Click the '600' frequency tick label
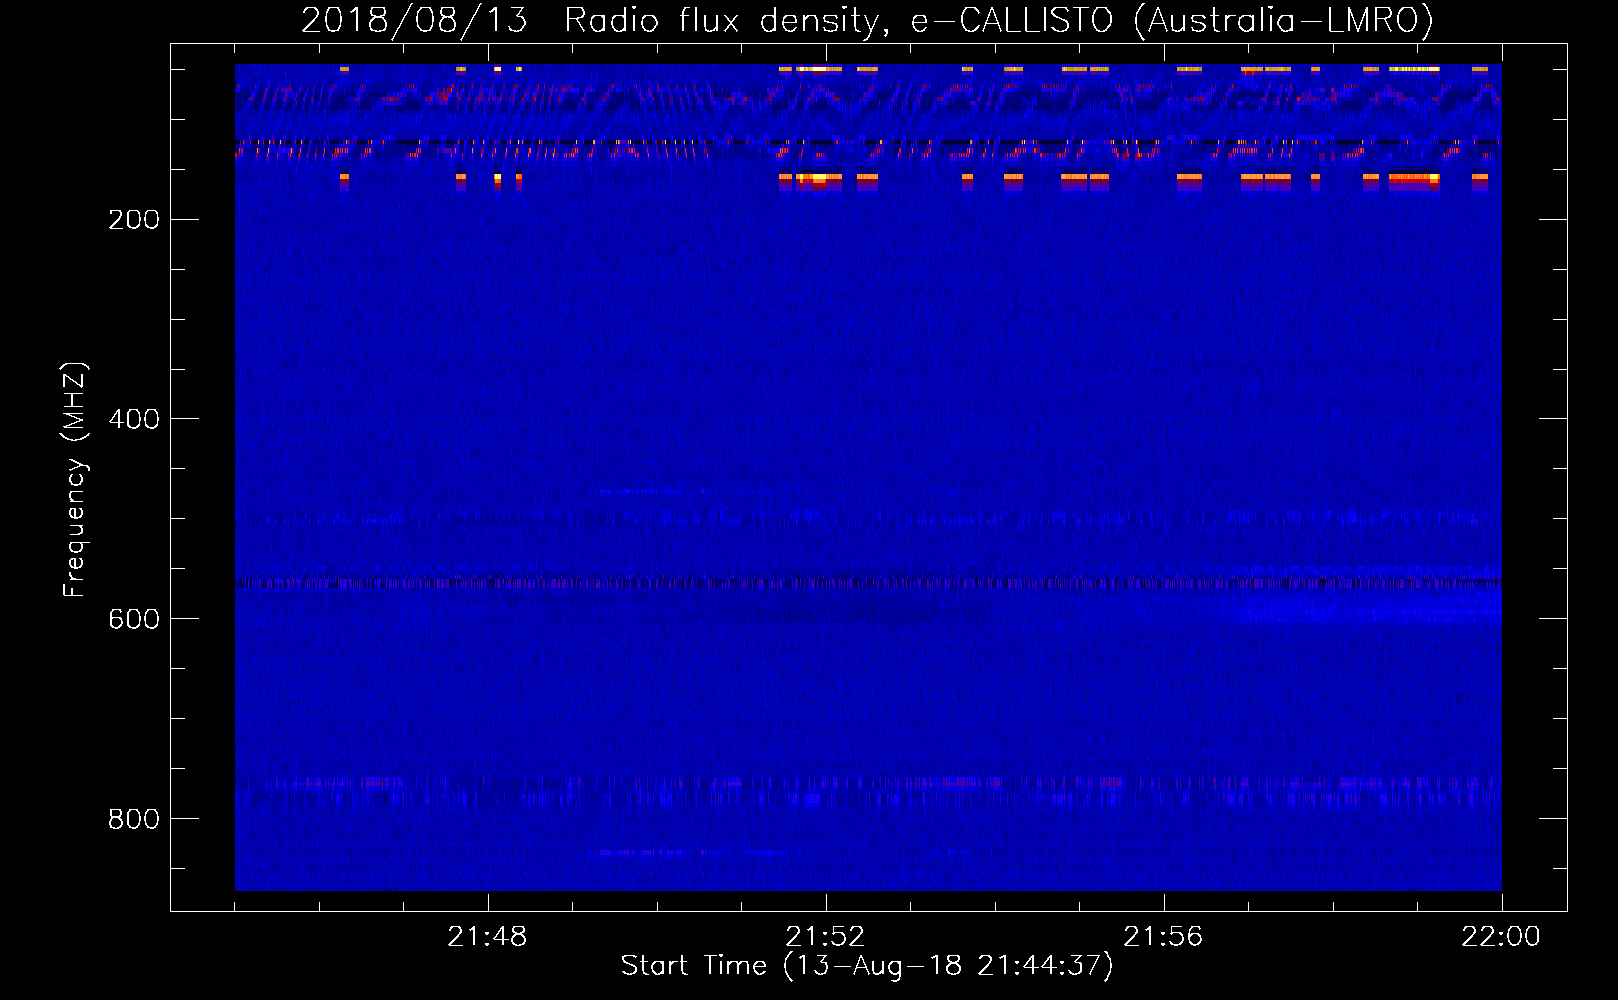The height and width of the screenshot is (1000, 1618). [134, 619]
